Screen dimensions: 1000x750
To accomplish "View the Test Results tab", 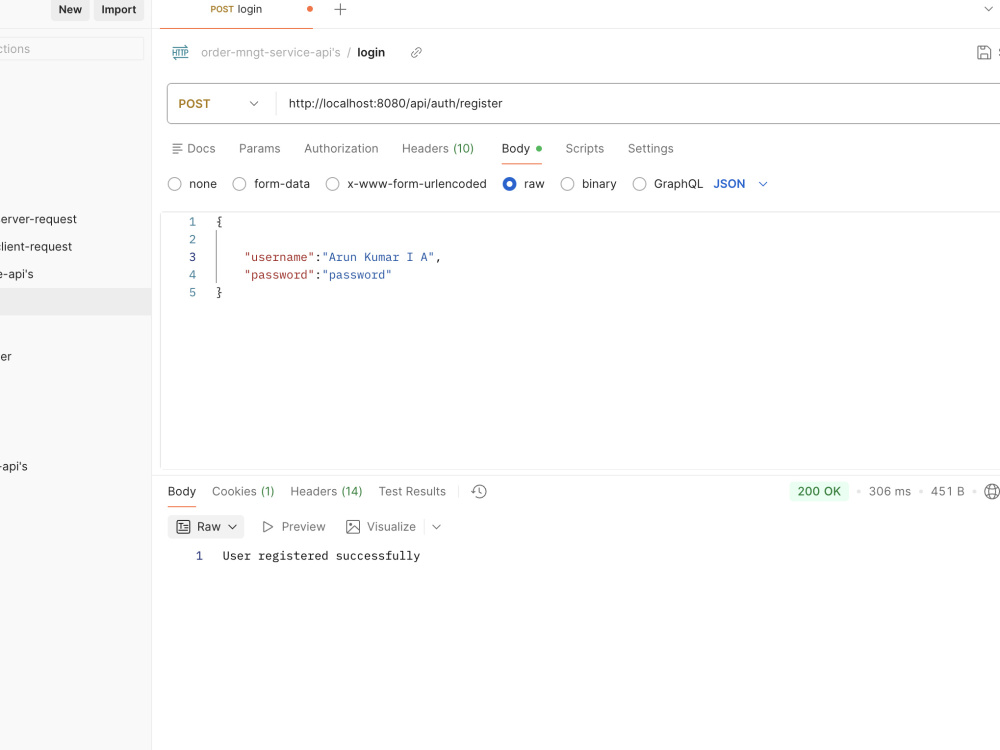I will [x=412, y=492].
